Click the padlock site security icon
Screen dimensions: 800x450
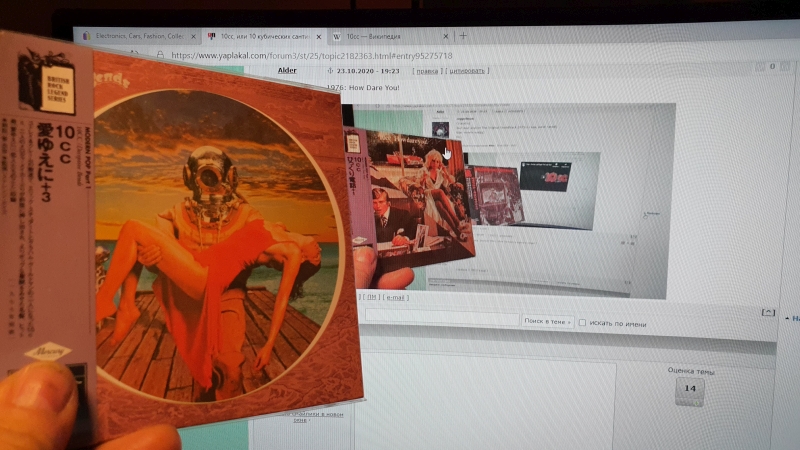coord(160,55)
